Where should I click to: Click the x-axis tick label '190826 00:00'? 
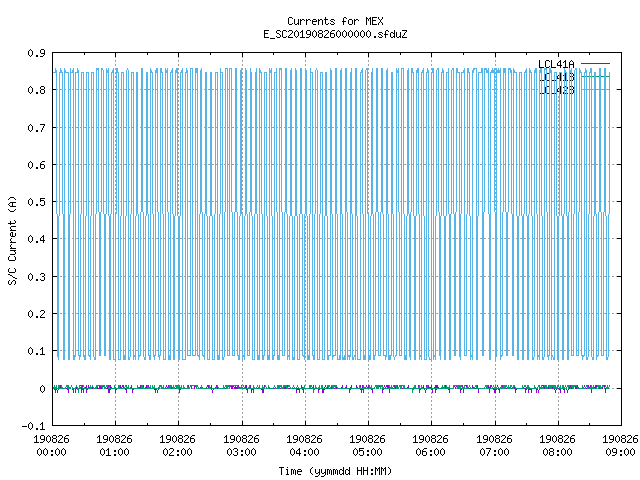[51, 446]
